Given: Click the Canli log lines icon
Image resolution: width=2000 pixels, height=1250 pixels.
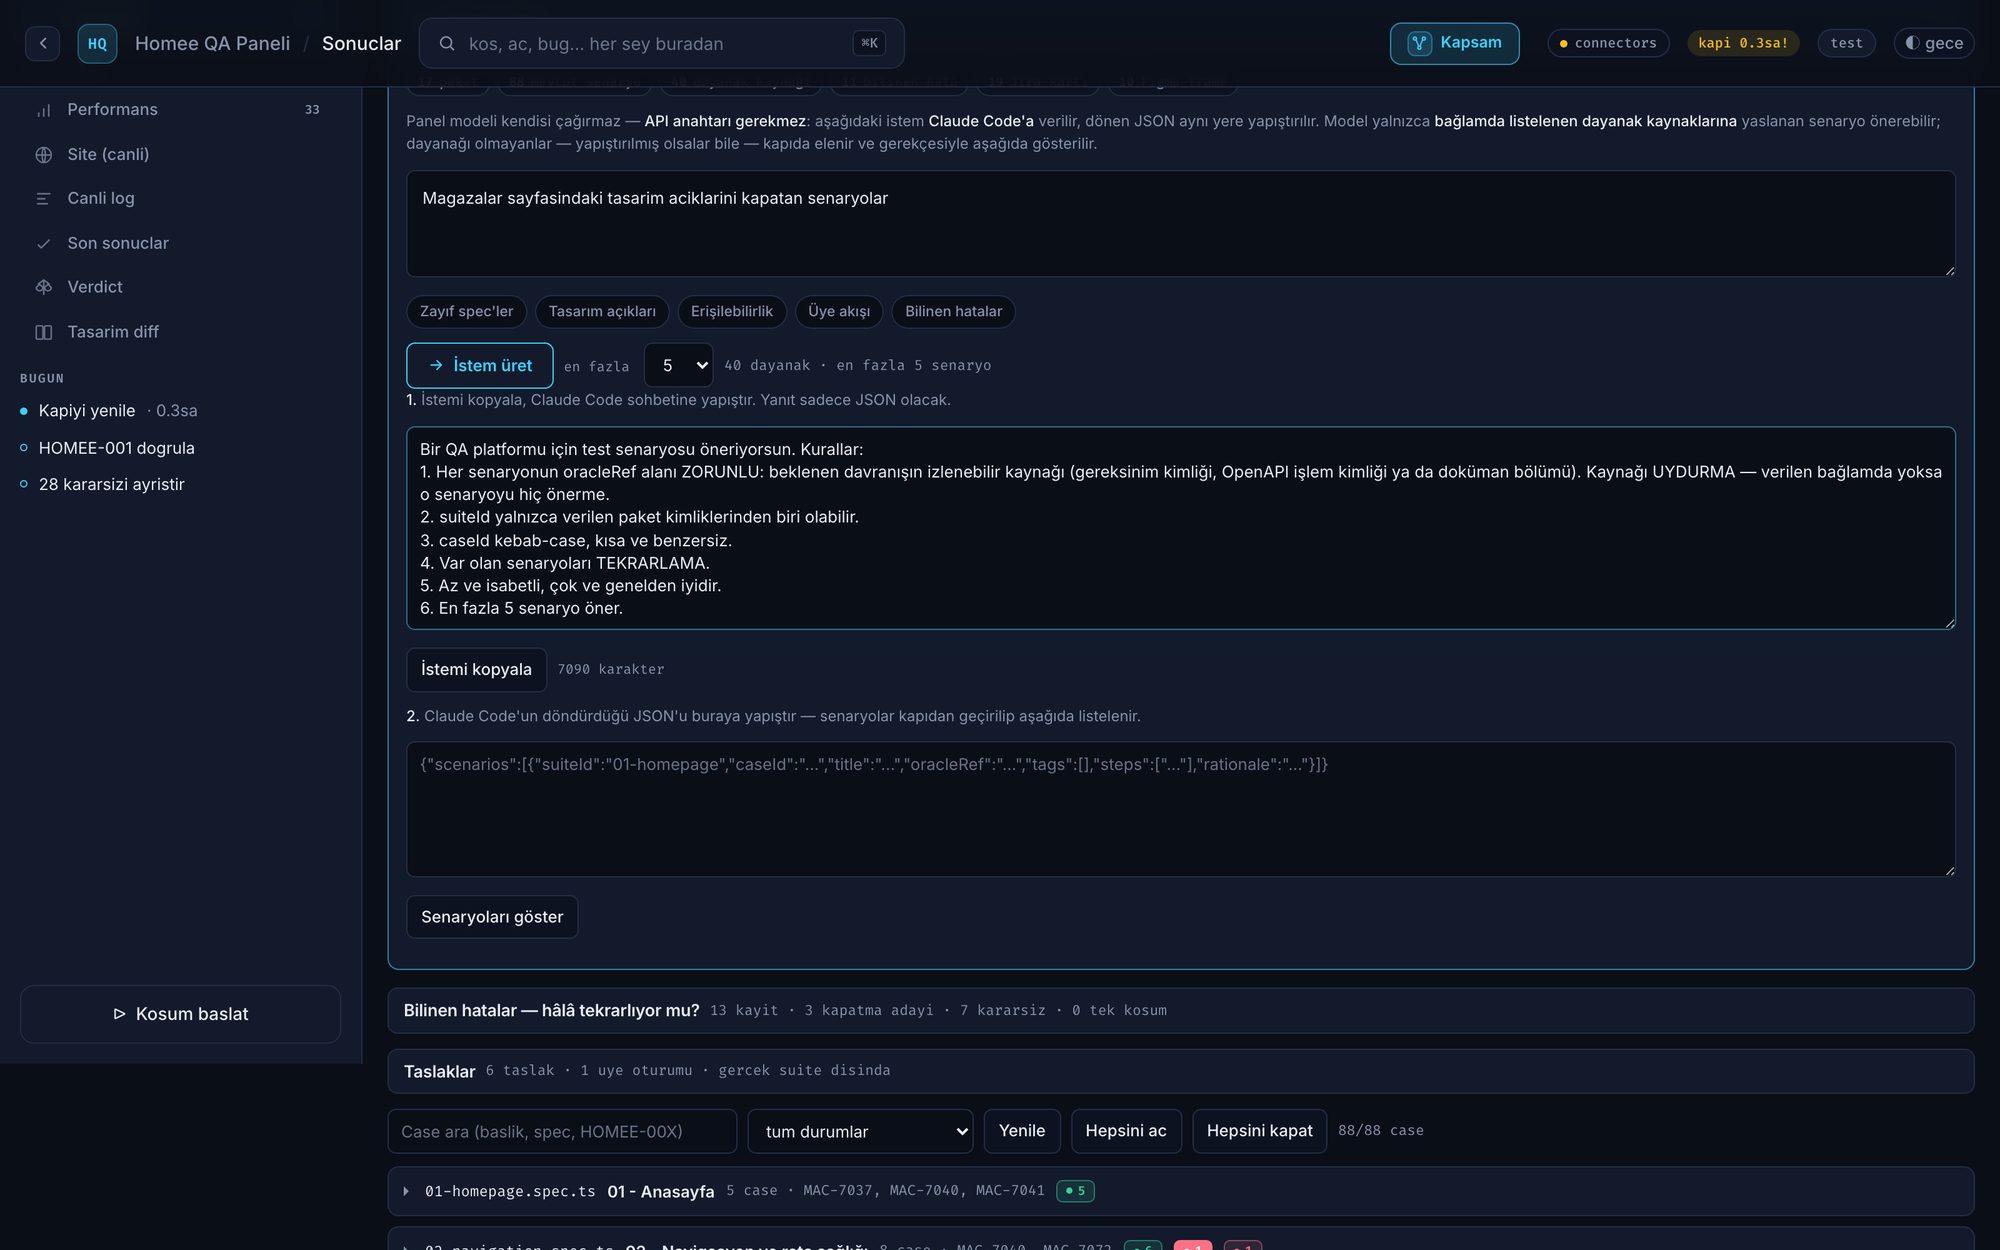Looking at the screenshot, I should (x=43, y=199).
